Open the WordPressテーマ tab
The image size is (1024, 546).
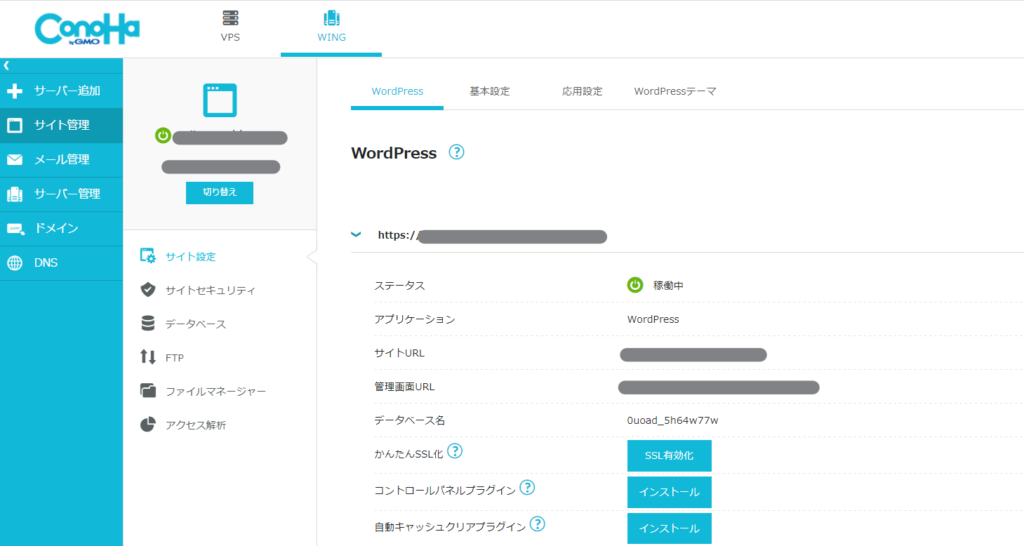675,91
